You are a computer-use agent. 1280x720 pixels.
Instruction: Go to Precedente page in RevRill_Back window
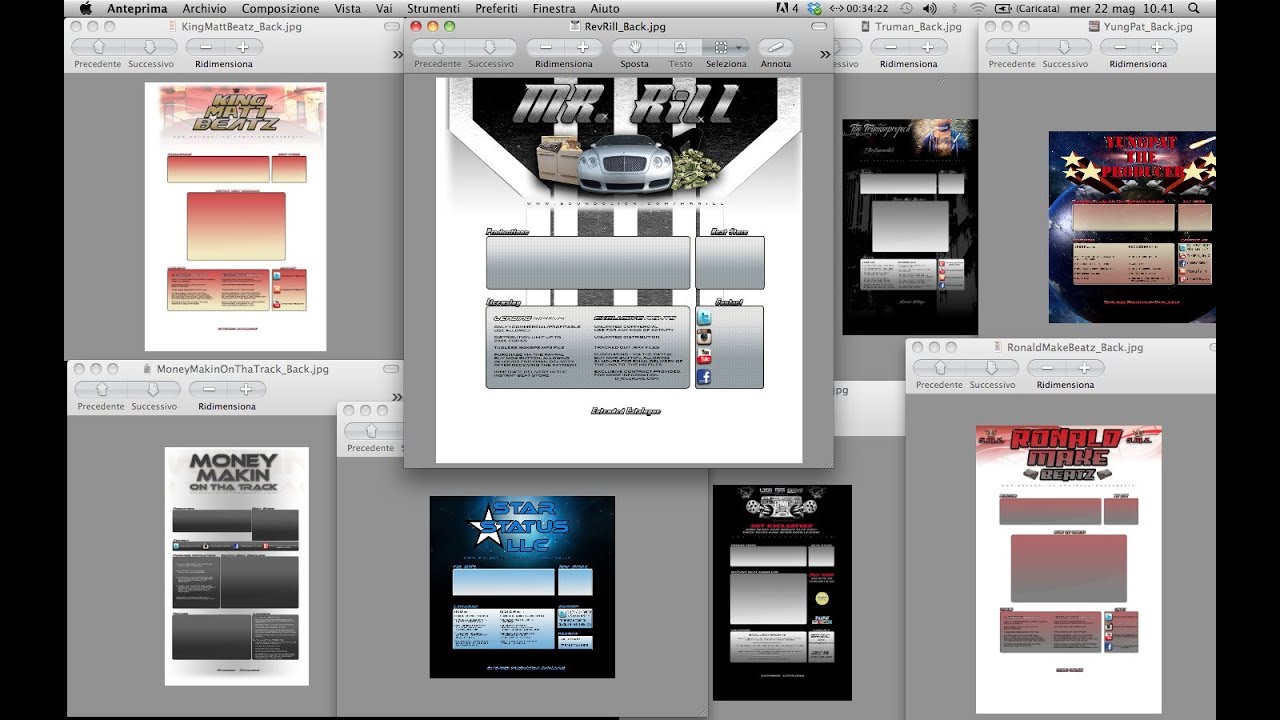(x=438, y=47)
